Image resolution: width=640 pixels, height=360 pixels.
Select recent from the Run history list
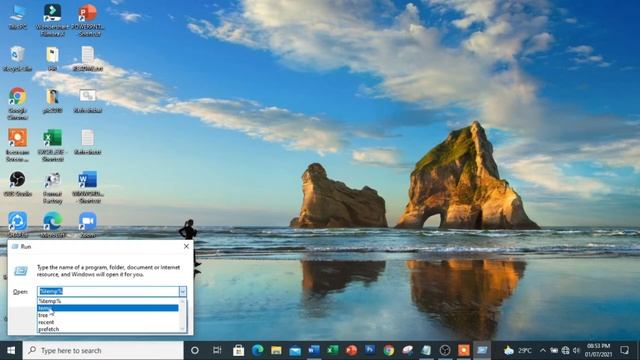pyautogui.click(x=108, y=322)
